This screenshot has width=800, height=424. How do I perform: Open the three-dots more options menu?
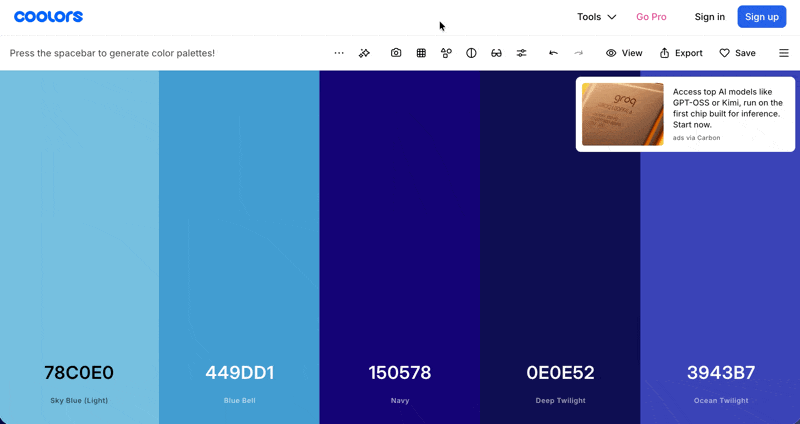click(x=339, y=53)
